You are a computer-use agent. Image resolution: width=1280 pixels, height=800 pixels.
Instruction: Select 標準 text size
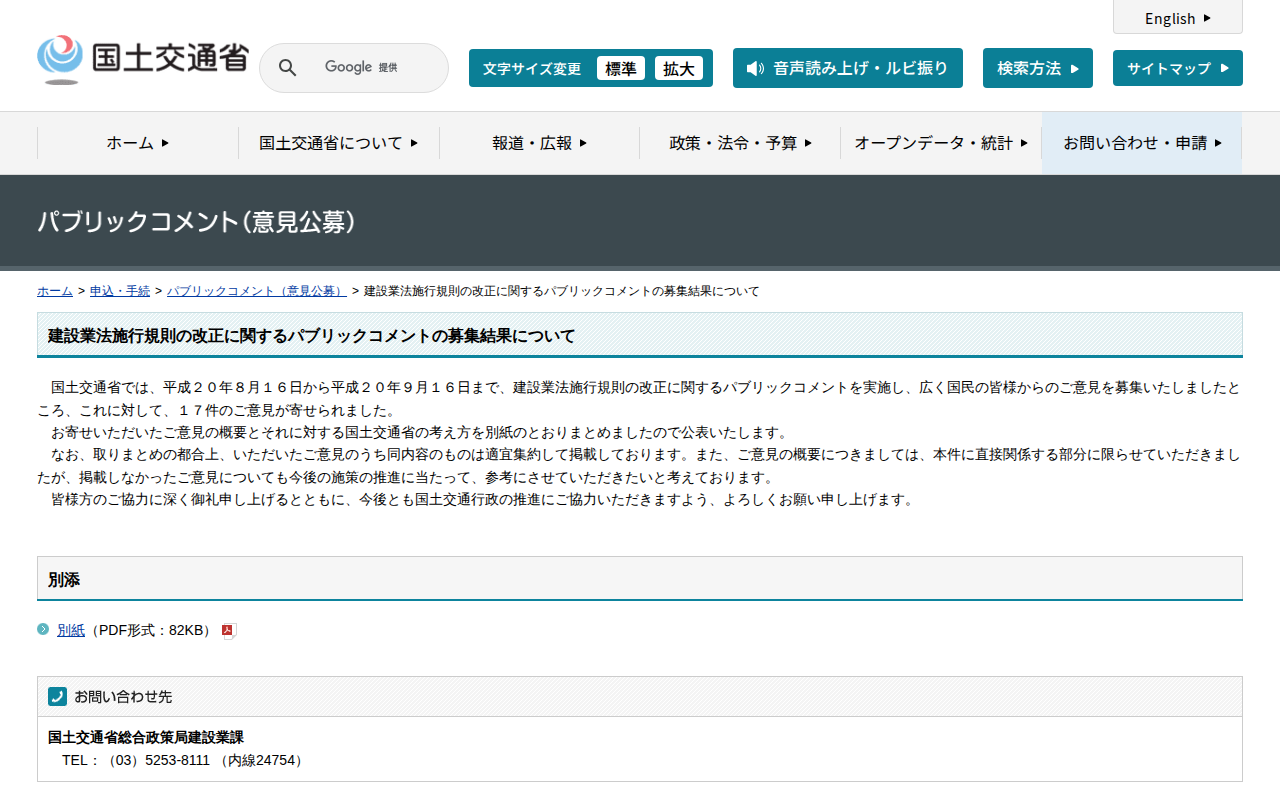(621, 68)
